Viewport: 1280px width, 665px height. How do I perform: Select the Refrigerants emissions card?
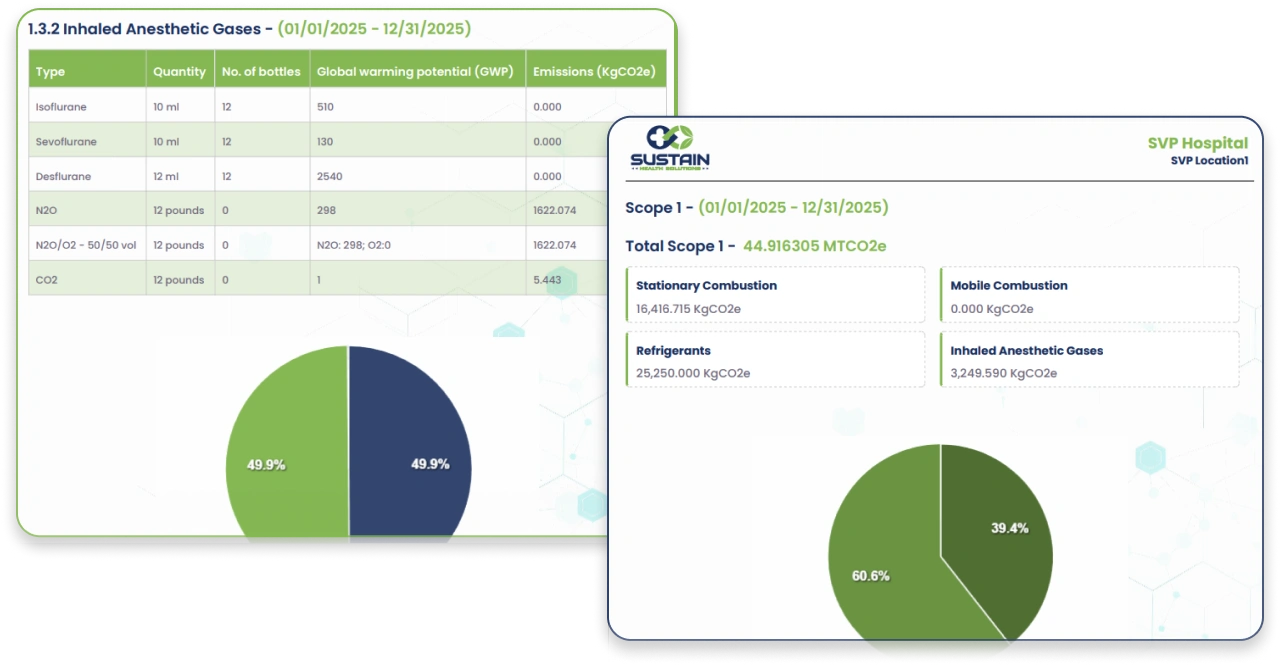[775, 361]
